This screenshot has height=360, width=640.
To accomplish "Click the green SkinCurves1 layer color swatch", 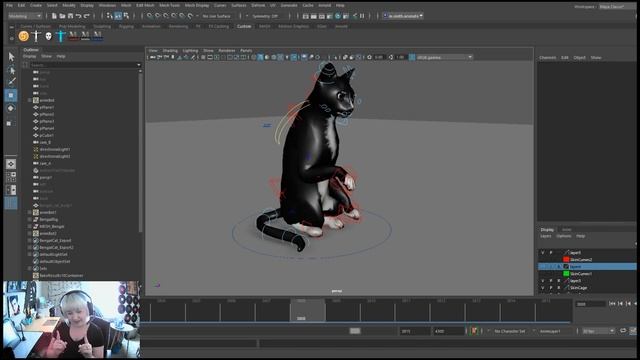I will [x=566, y=274].
